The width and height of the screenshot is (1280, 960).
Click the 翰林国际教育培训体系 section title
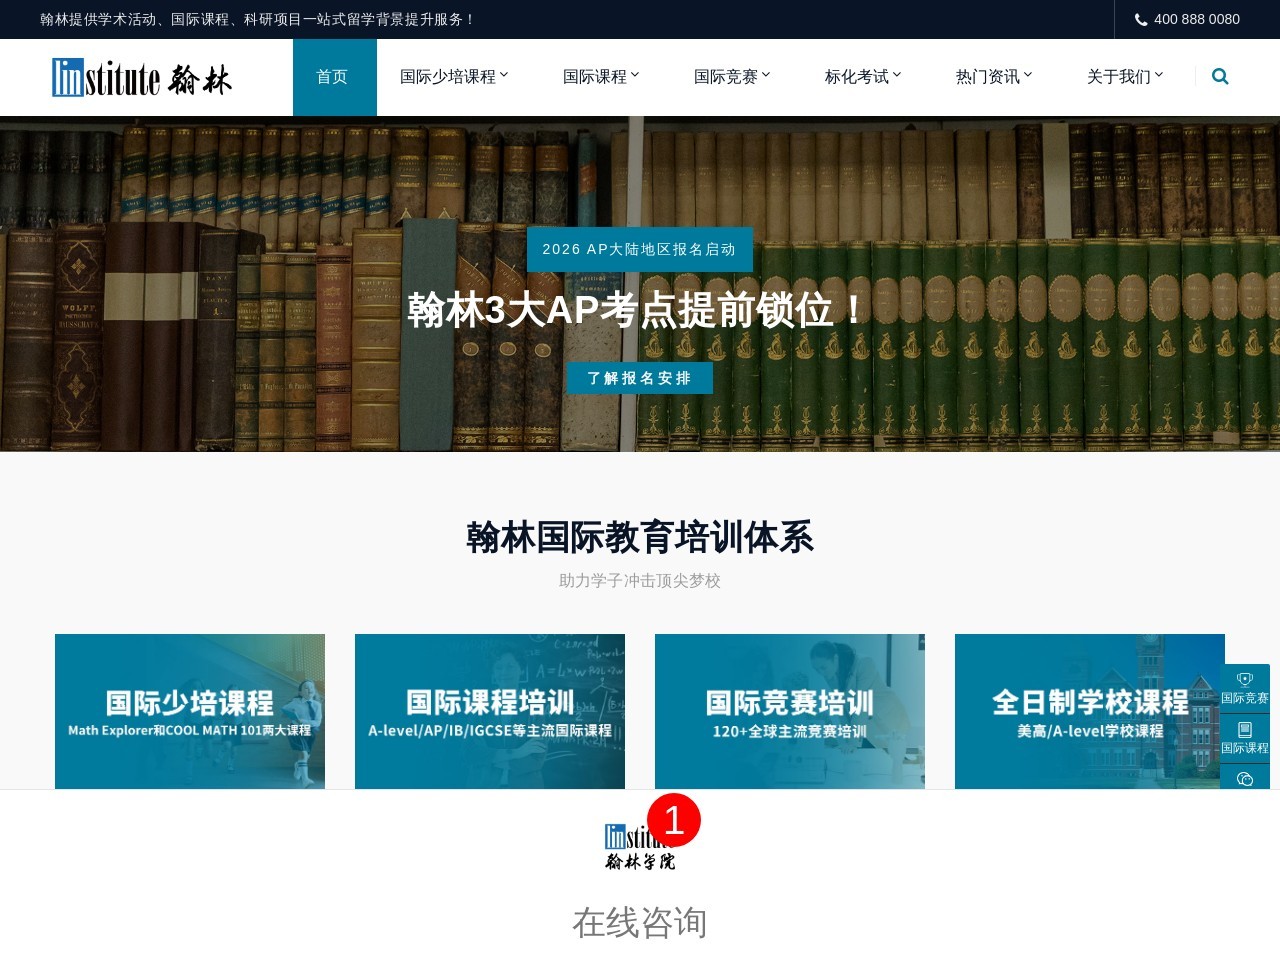tap(640, 537)
